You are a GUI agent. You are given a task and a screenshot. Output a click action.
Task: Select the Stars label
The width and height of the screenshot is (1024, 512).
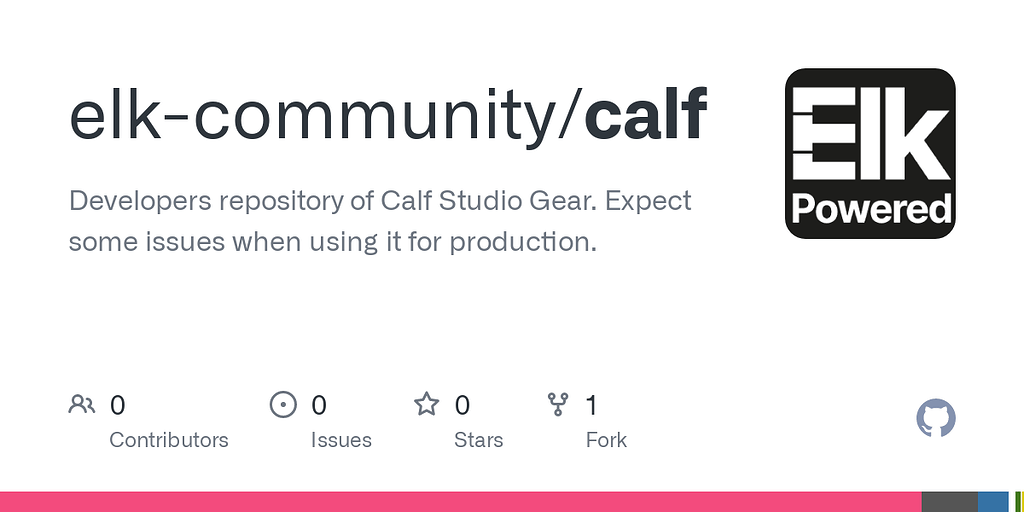tap(479, 440)
